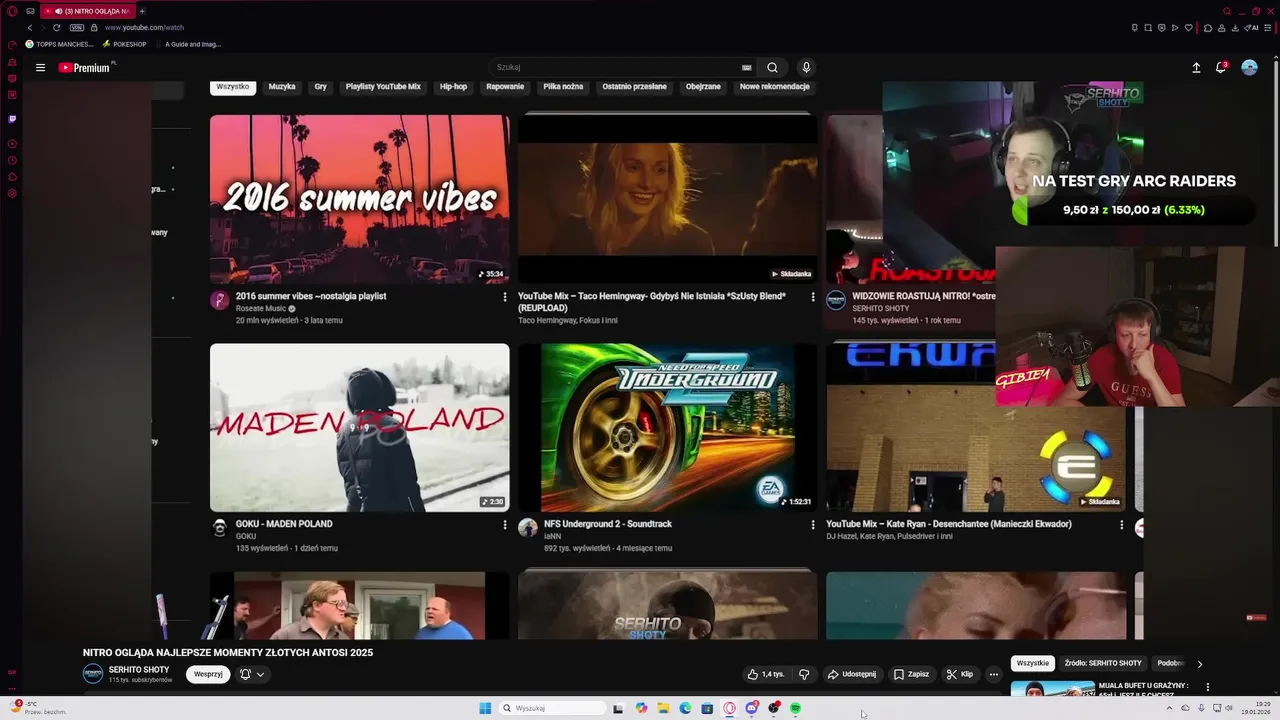Click the VPN badge in address bar
The image size is (1280, 720).
[77, 27]
